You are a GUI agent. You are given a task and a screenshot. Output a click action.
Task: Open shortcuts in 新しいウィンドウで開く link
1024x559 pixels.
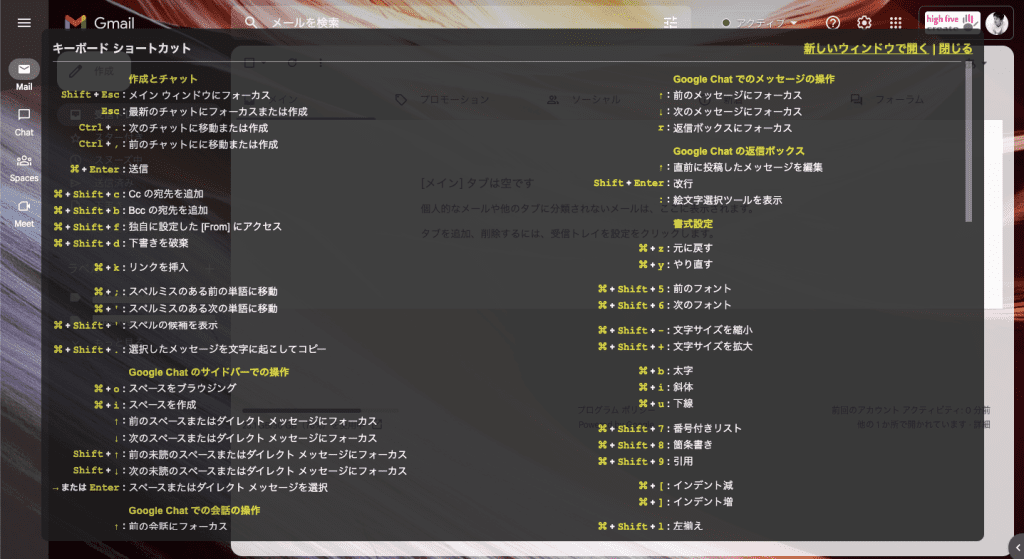point(865,48)
